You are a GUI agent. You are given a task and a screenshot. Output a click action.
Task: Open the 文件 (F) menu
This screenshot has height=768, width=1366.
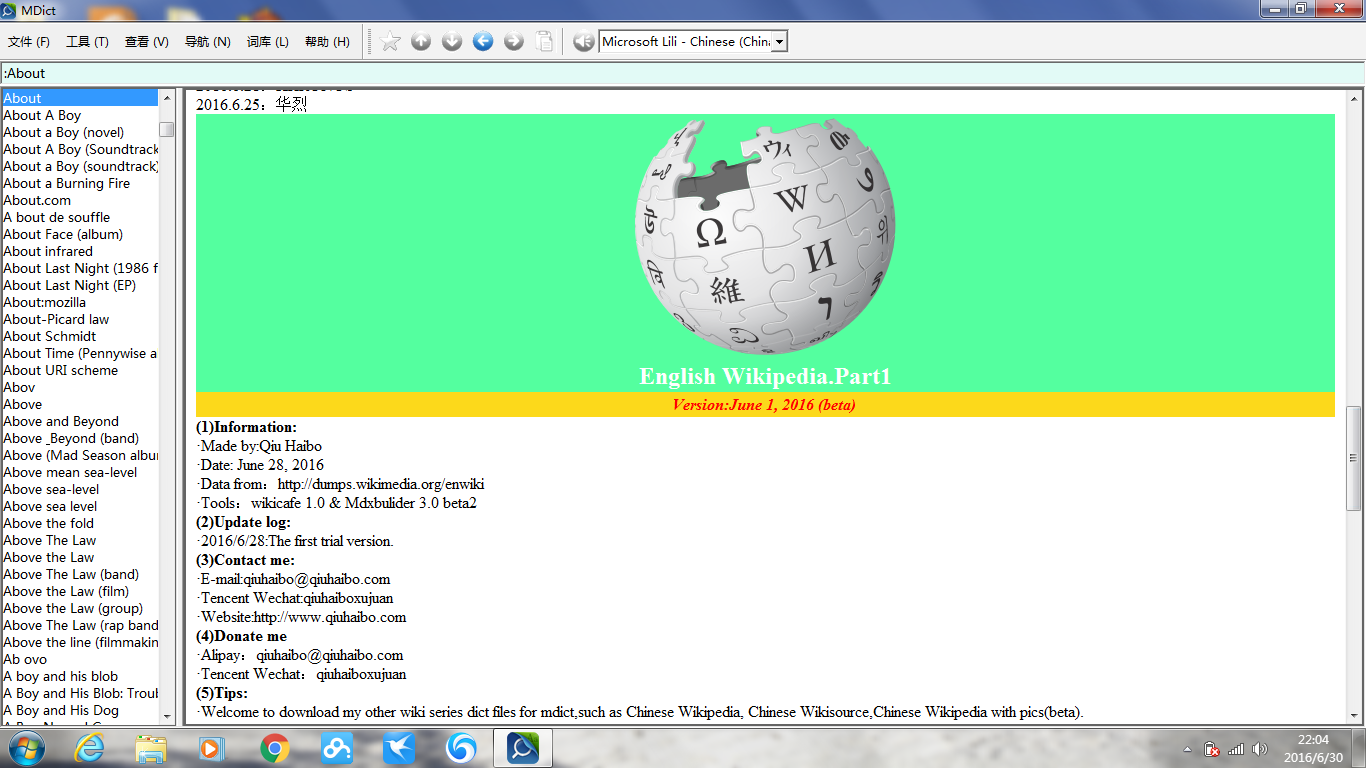coord(29,41)
